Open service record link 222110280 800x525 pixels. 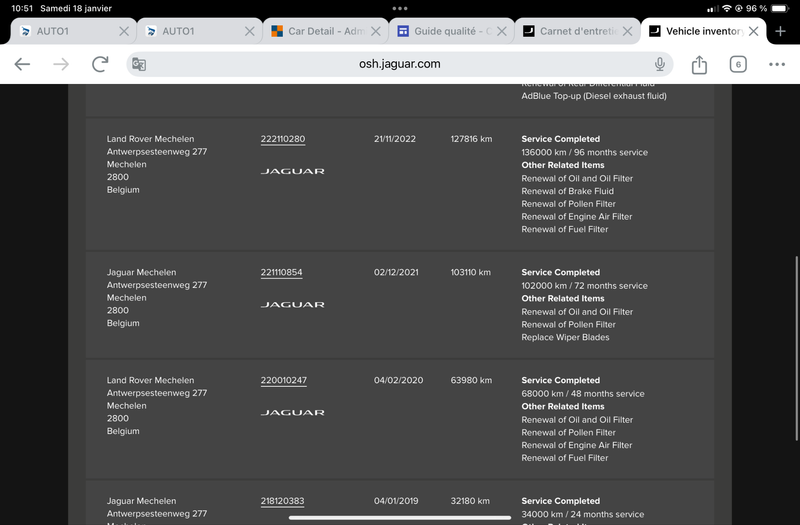(283, 139)
